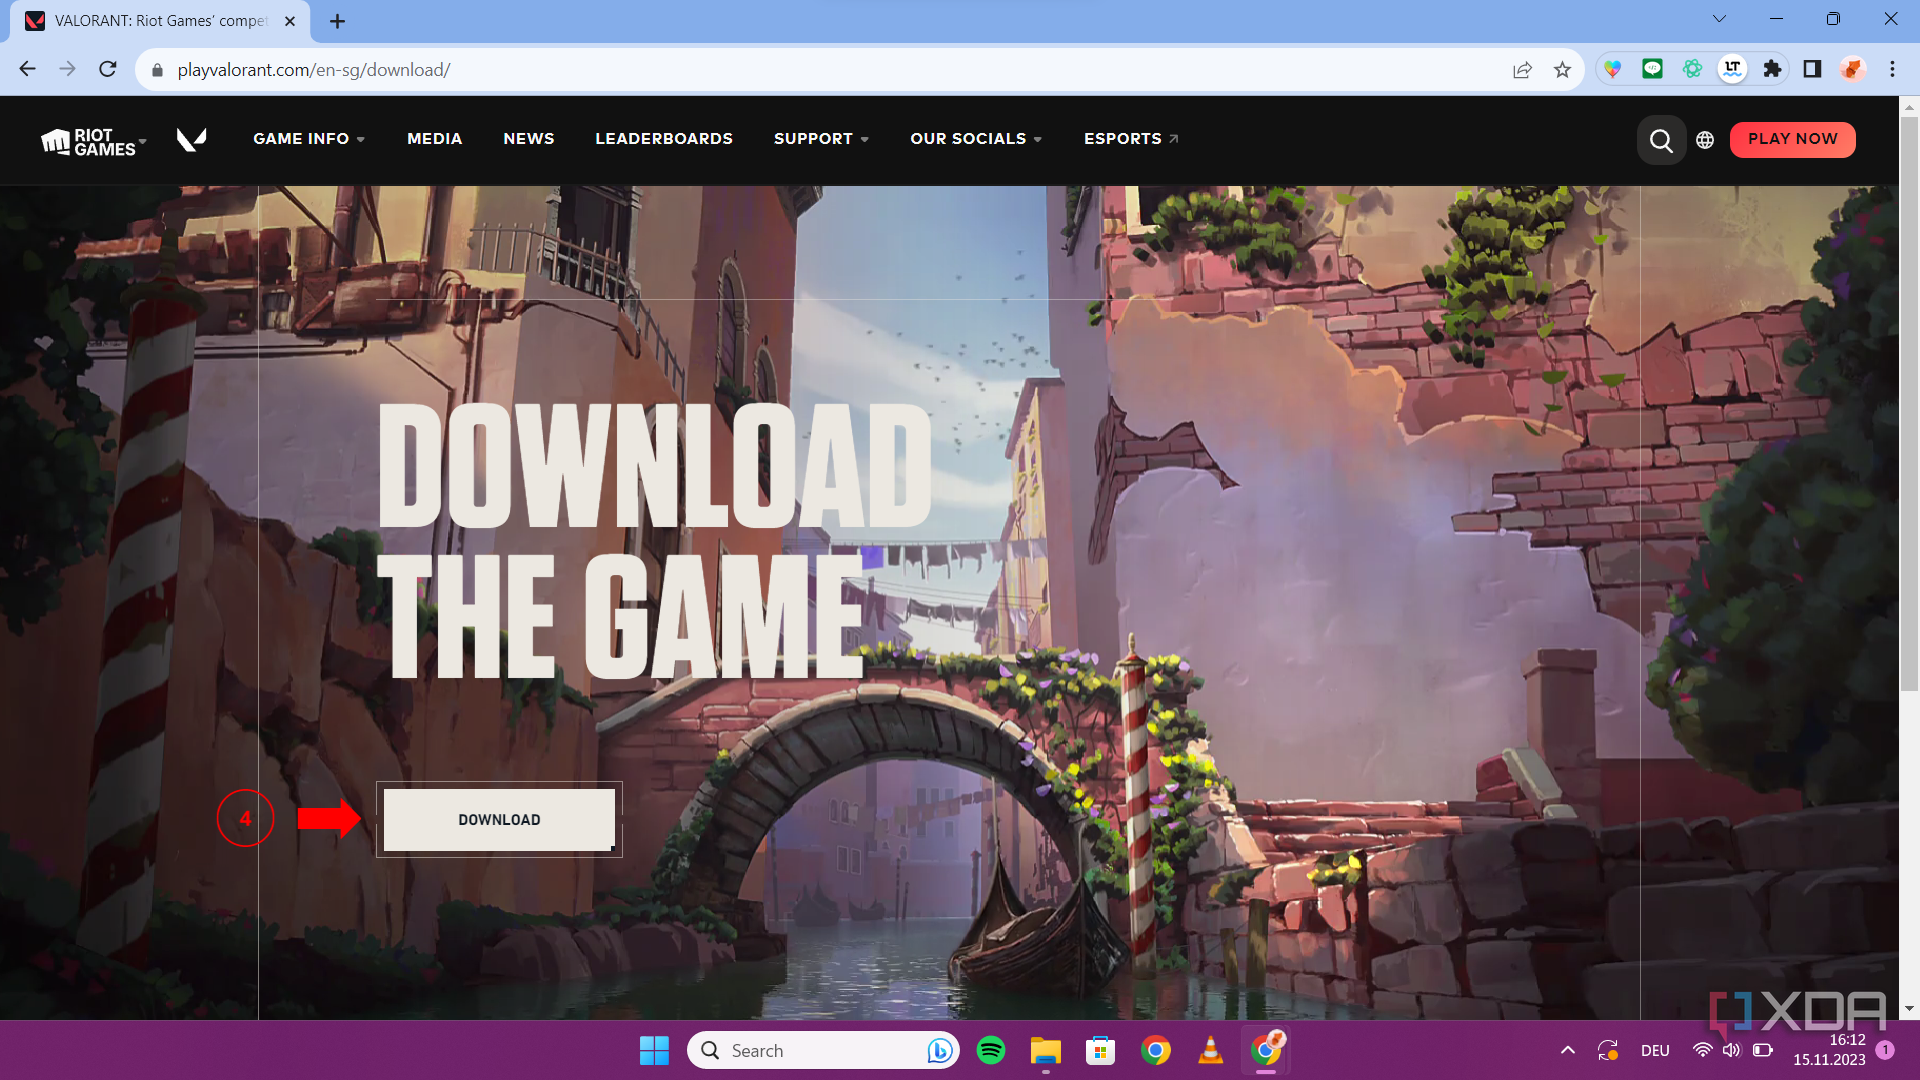Image resolution: width=1920 pixels, height=1080 pixels.
Task: Open File Explorer from the taskbar
Action: tap(1046, 1050)
